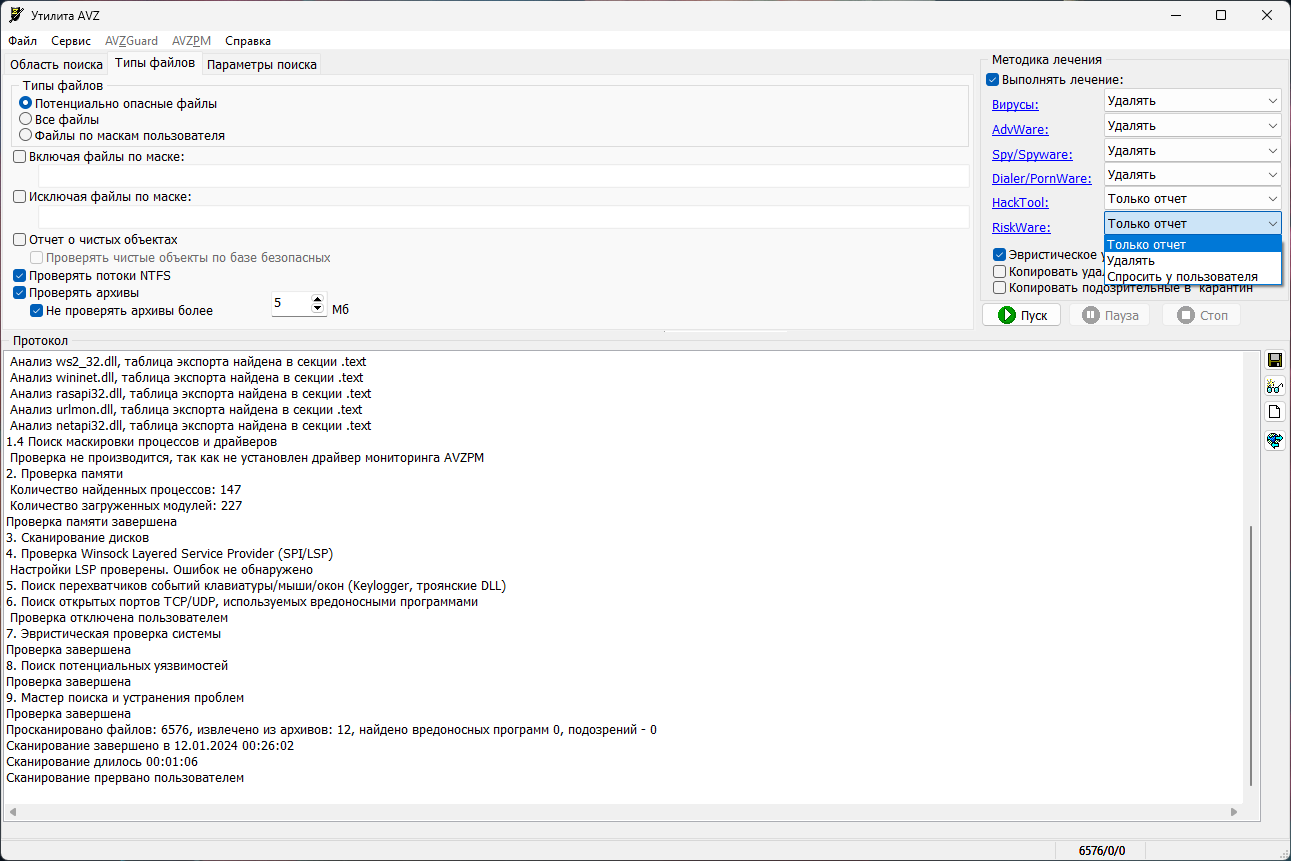The width and height of the screenshot is (1291, 861).
Task: Switch to the Типы файлов tab
Action: (x=155, y=63)
